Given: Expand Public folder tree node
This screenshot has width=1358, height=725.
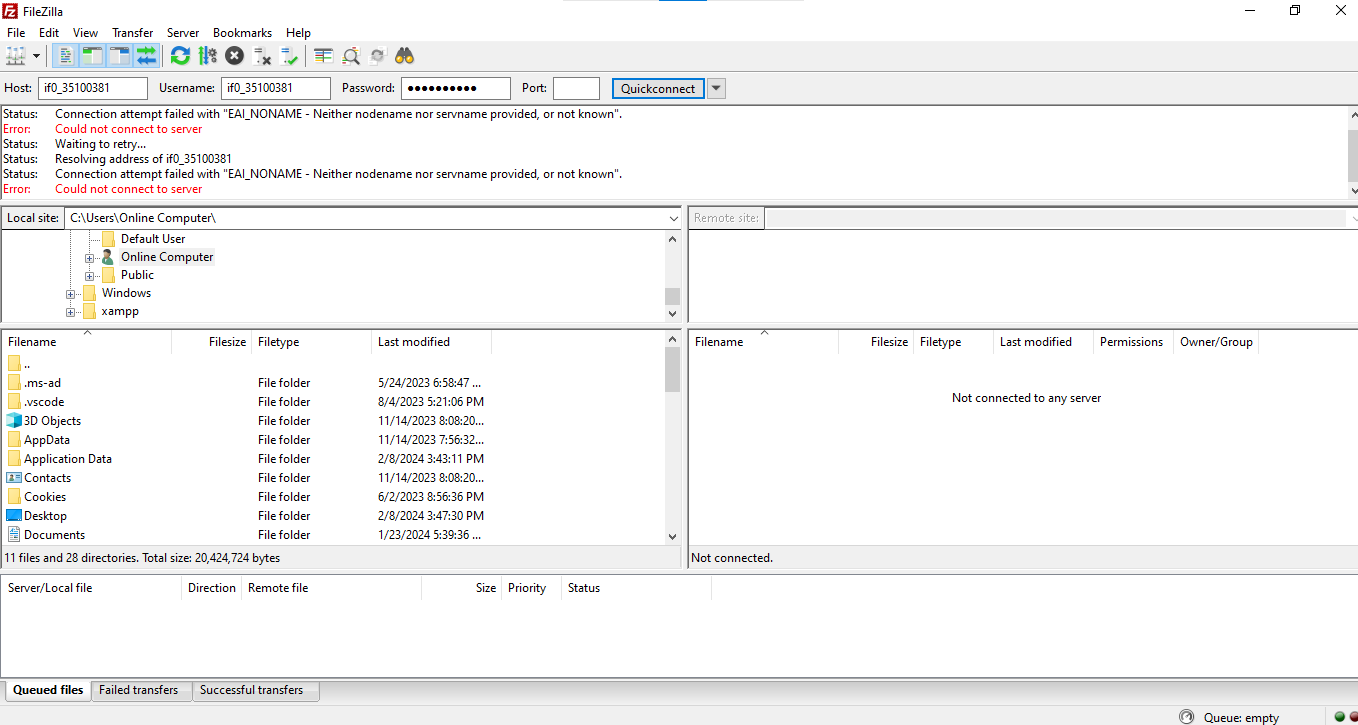Looking at the screenshot, I should click(89, 276).
